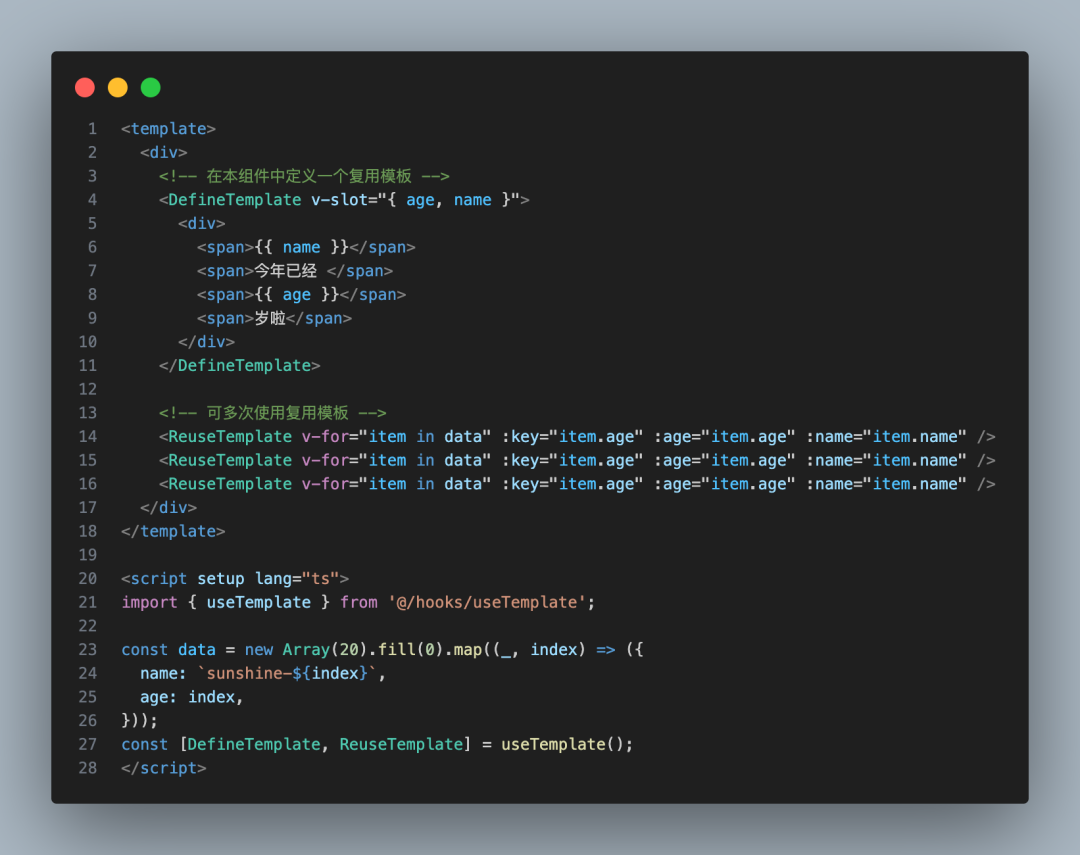
Task: Click the opening DefineTemplate tag on line 4
Action: coord(234,200)
